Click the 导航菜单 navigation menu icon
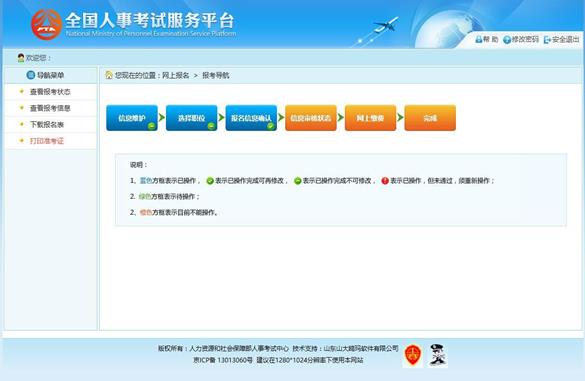 tap(31, 75)
